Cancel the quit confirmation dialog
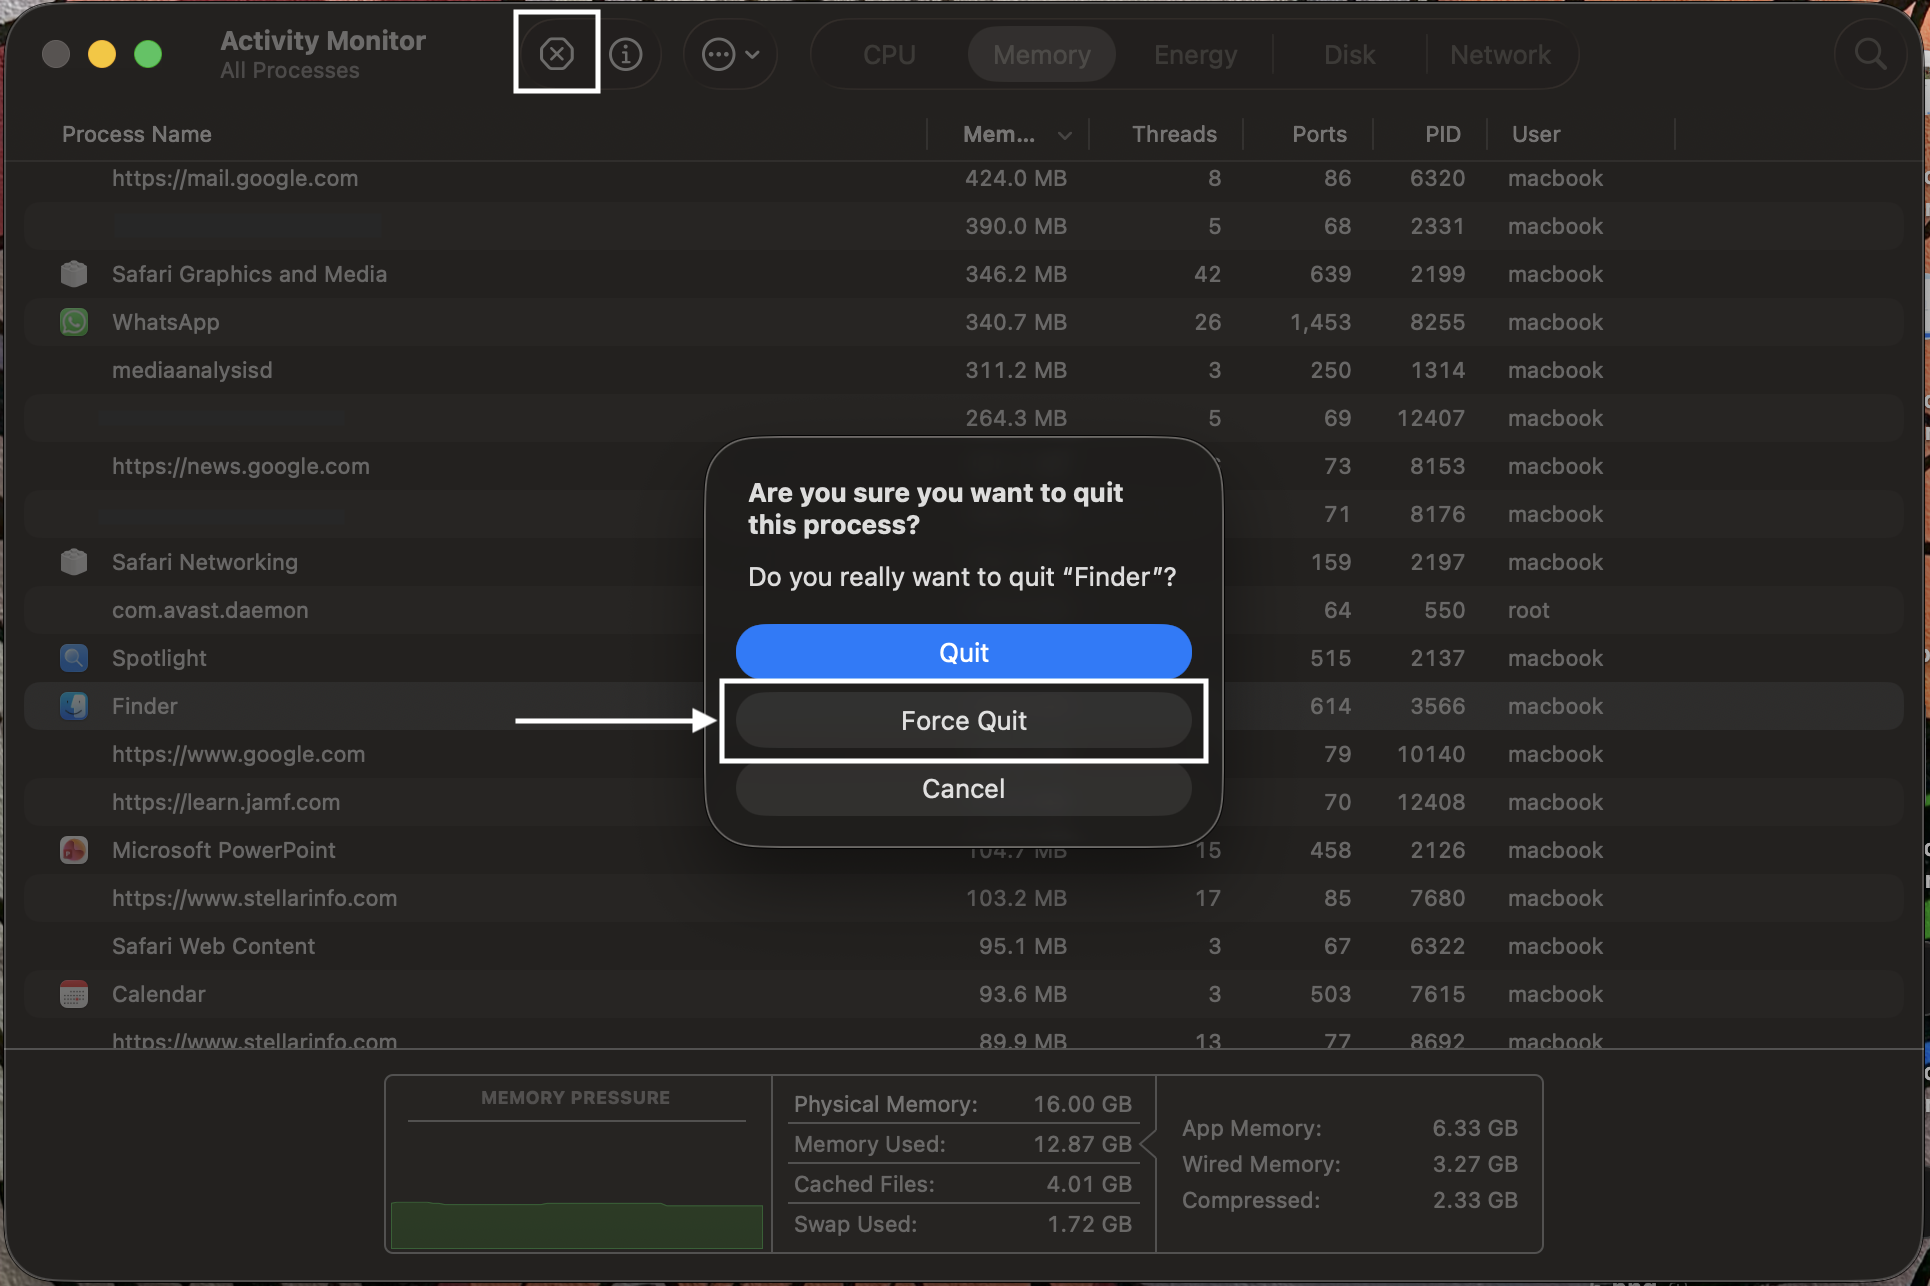 (x=963, y=788)
